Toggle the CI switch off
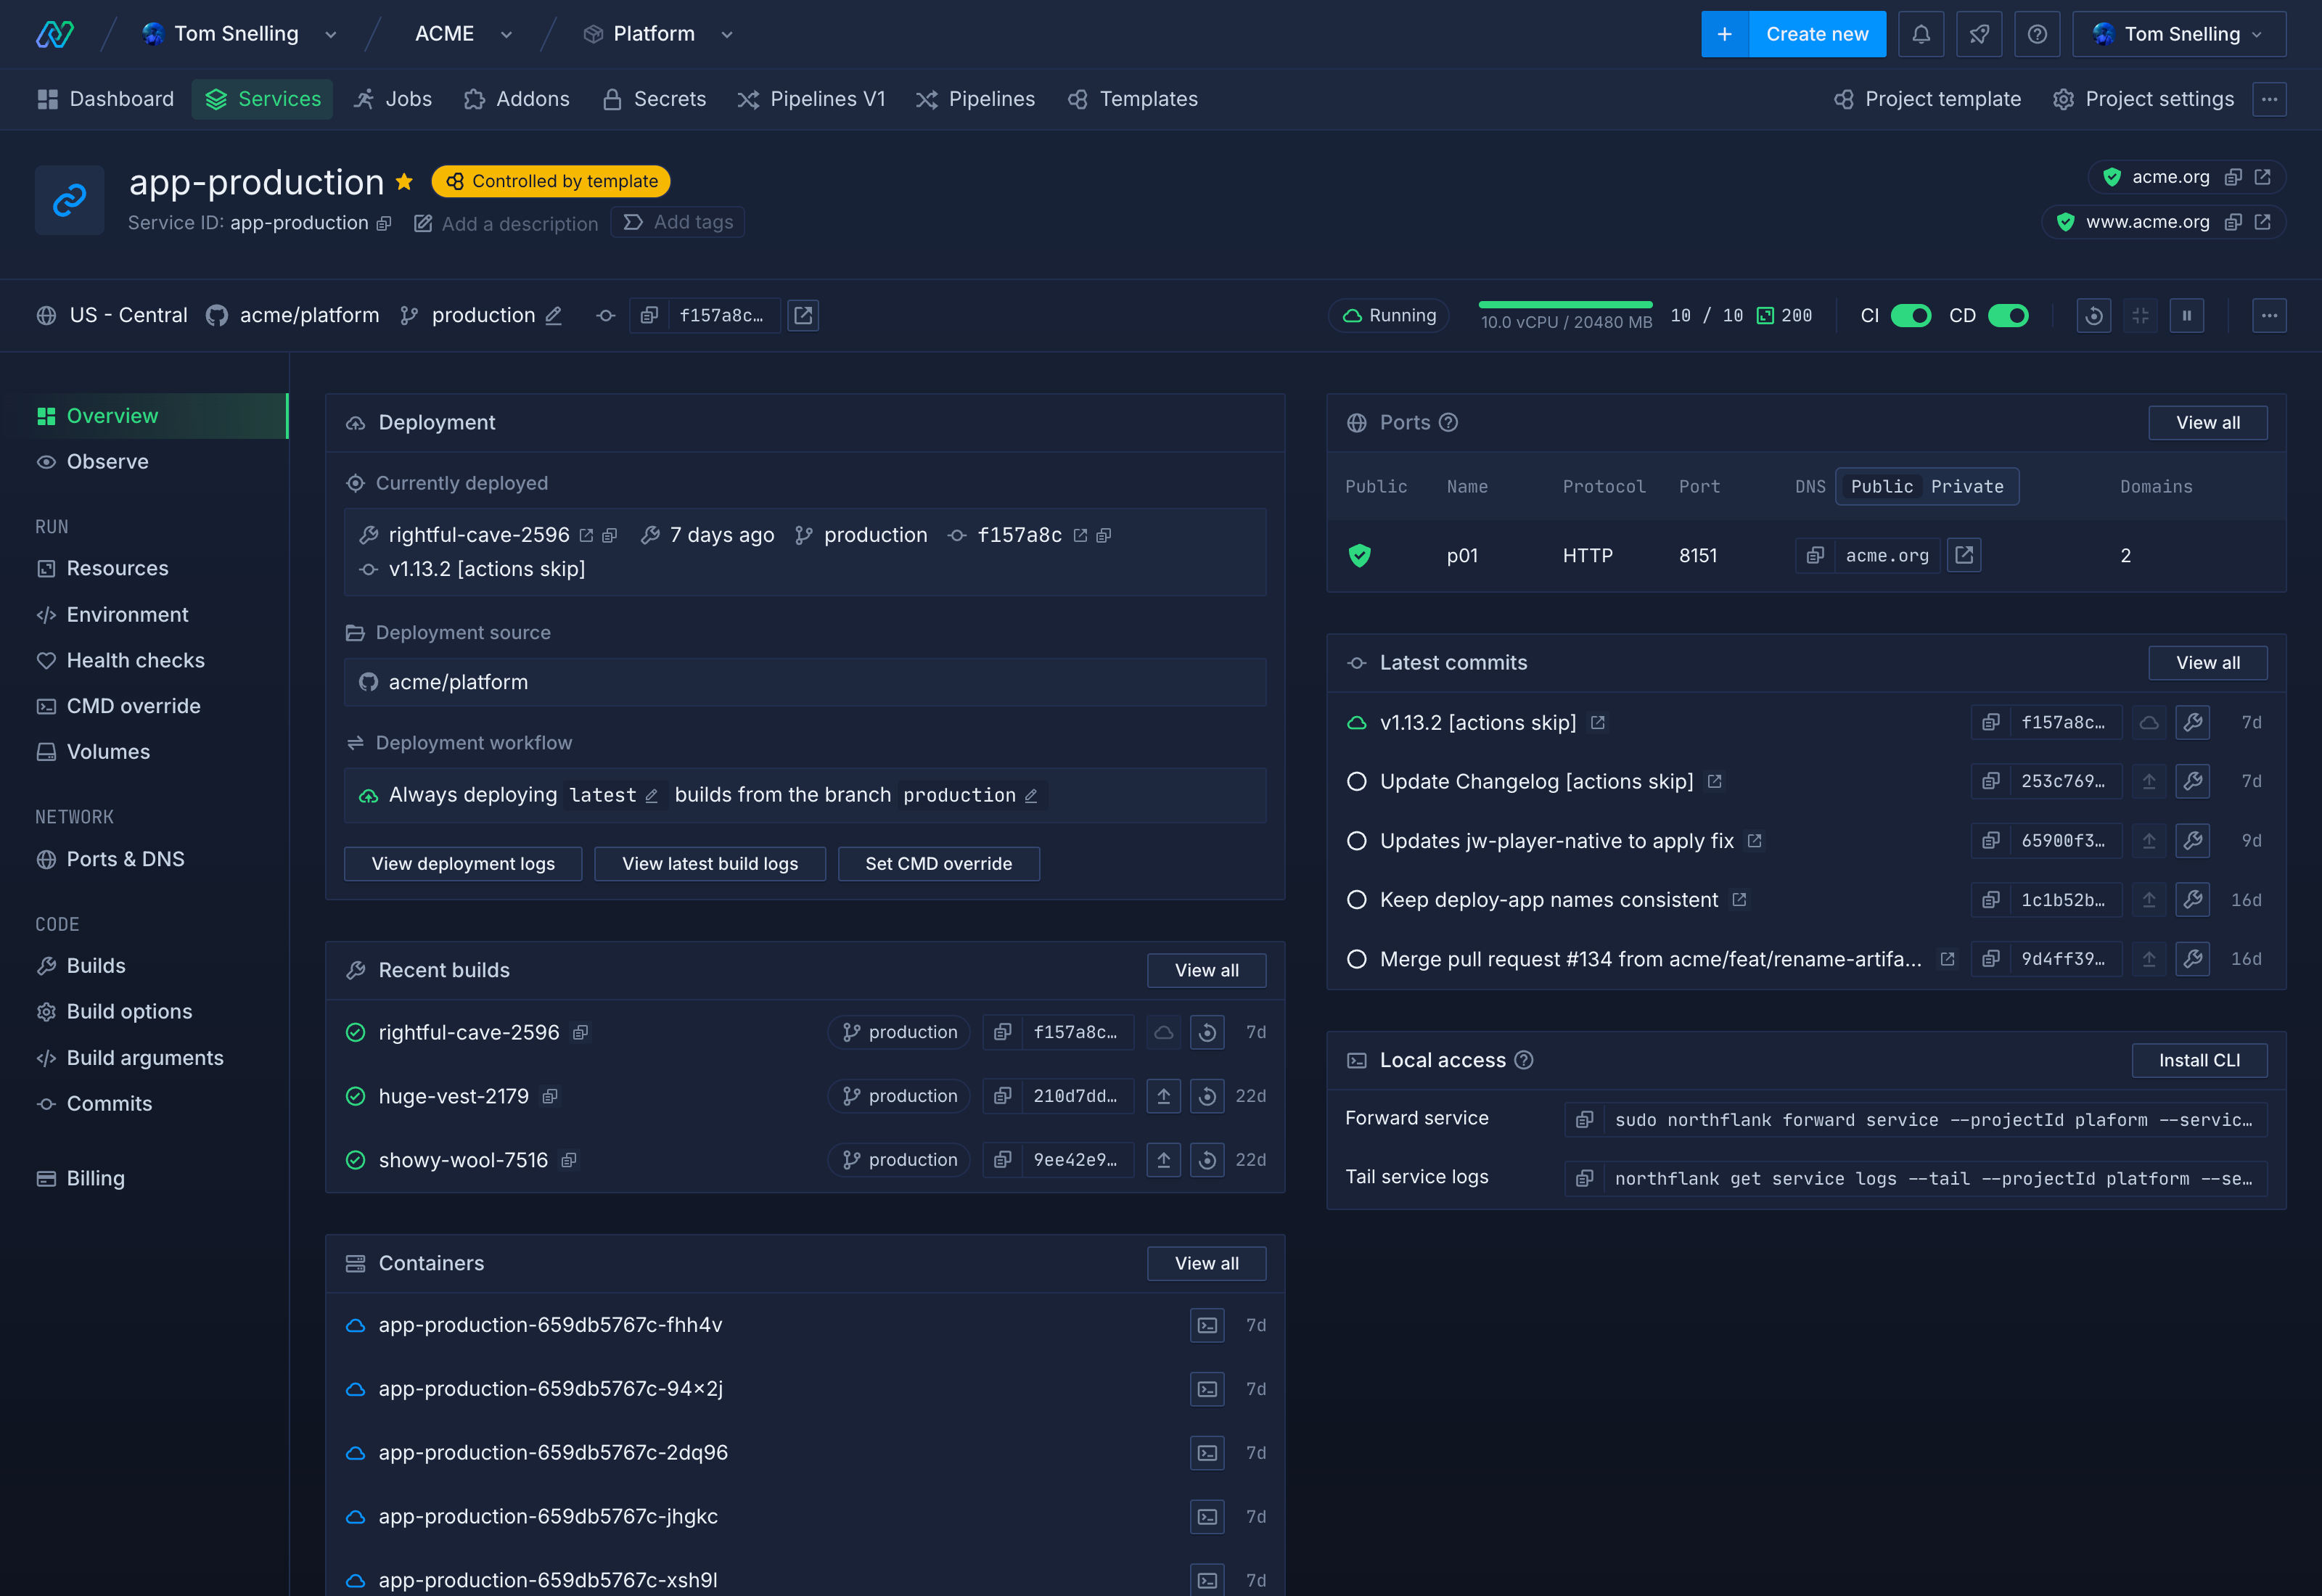2322x1596 pixels. pyautogui.click(x=1910, y=316)
